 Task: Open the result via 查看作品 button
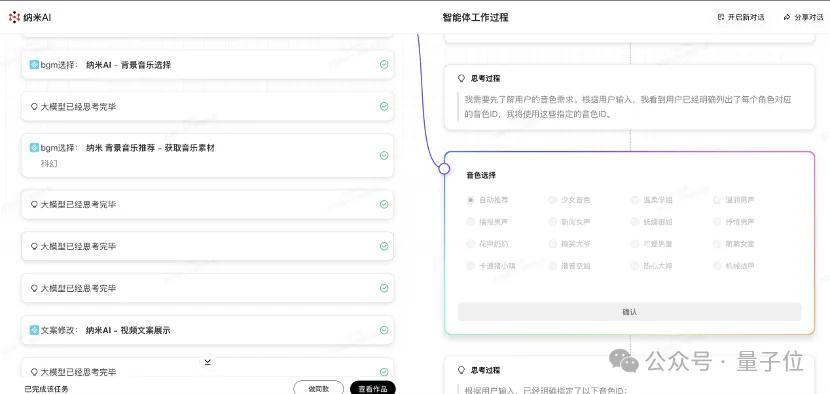pyautogui.click(x=373, y=388)
